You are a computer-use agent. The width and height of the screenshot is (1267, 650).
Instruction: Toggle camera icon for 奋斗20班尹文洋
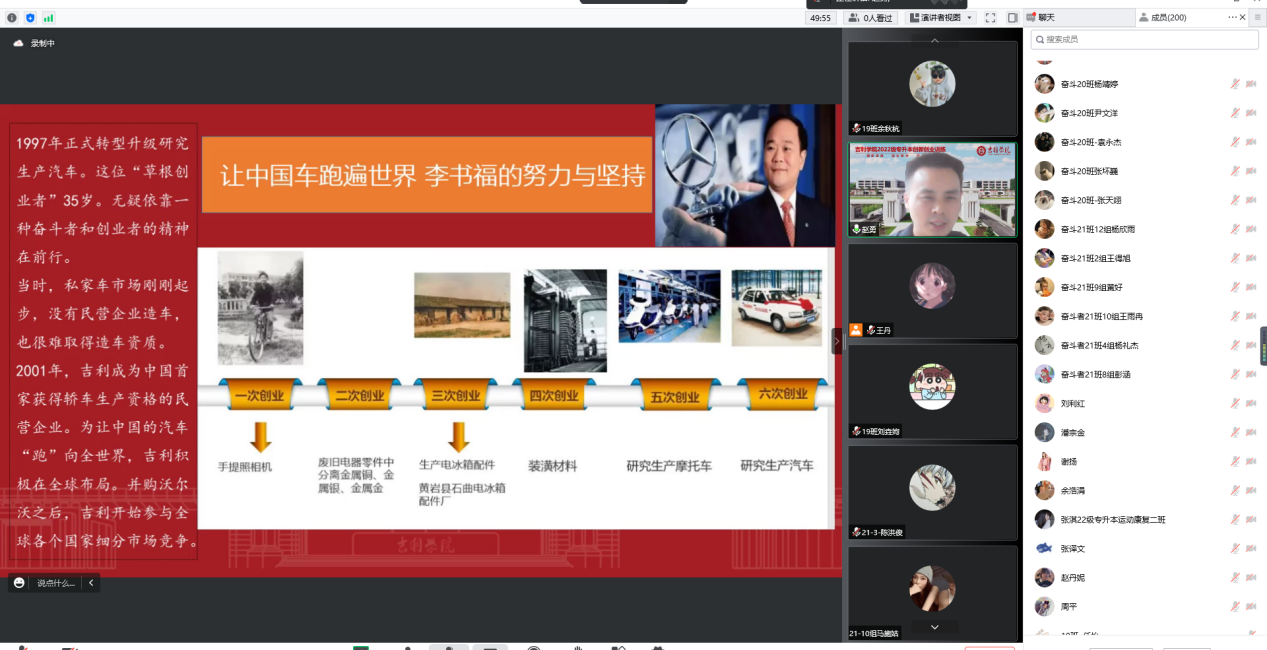[x=1251, y=113]
